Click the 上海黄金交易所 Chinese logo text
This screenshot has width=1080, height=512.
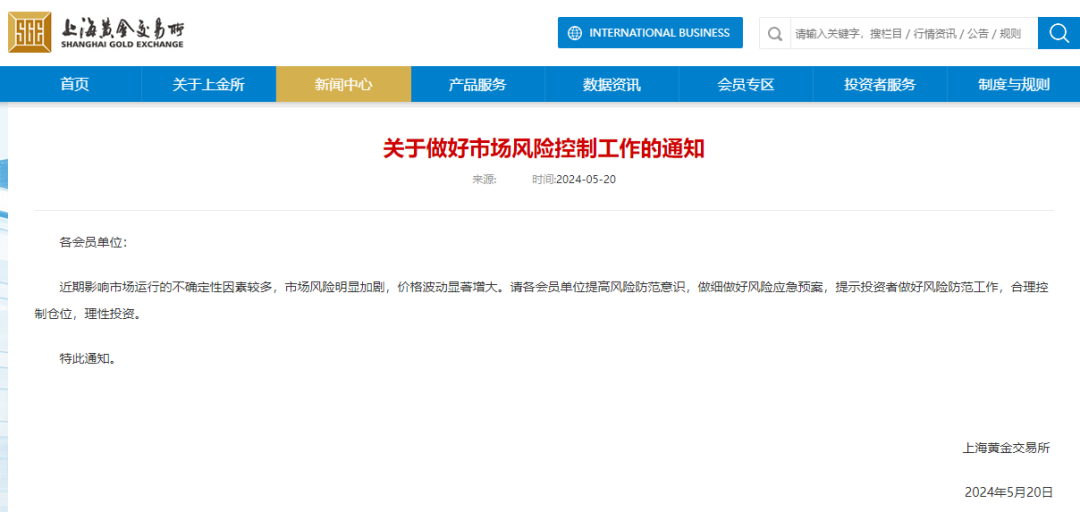click(121, 27)
